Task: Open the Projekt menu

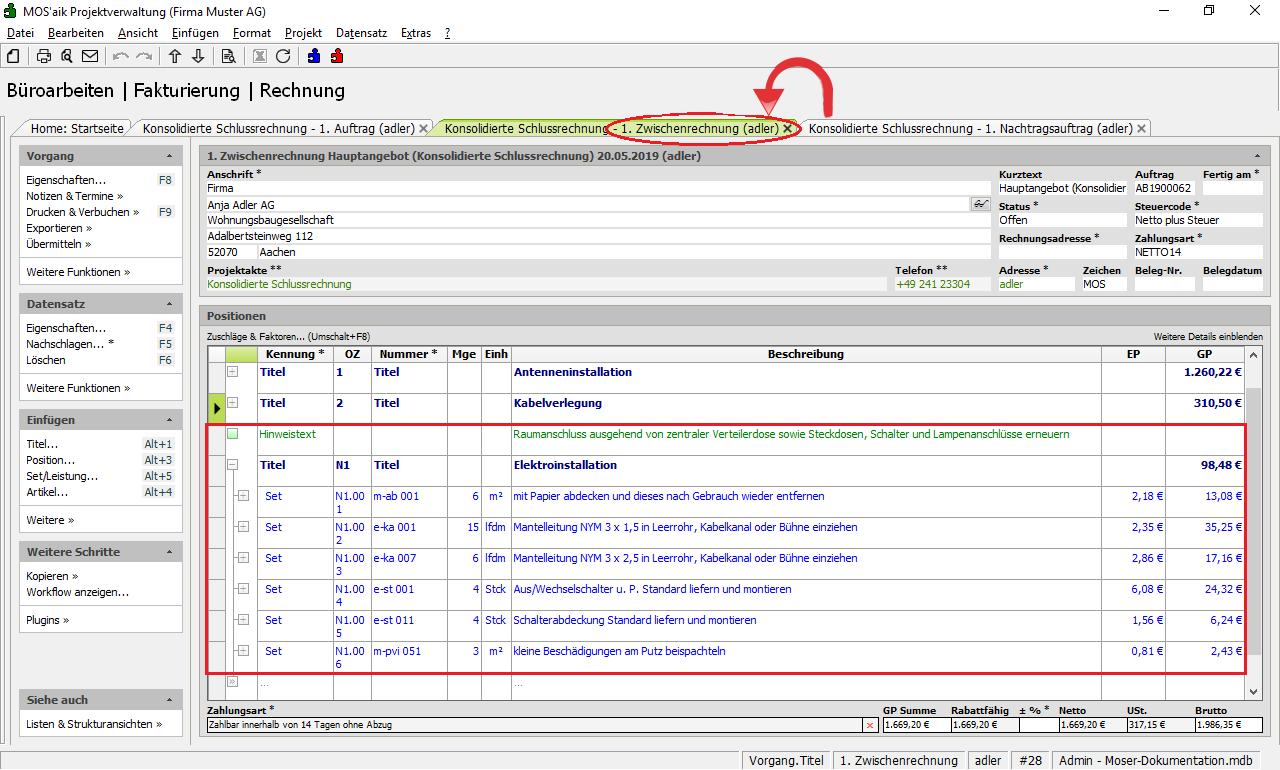Action: point(303,33)
